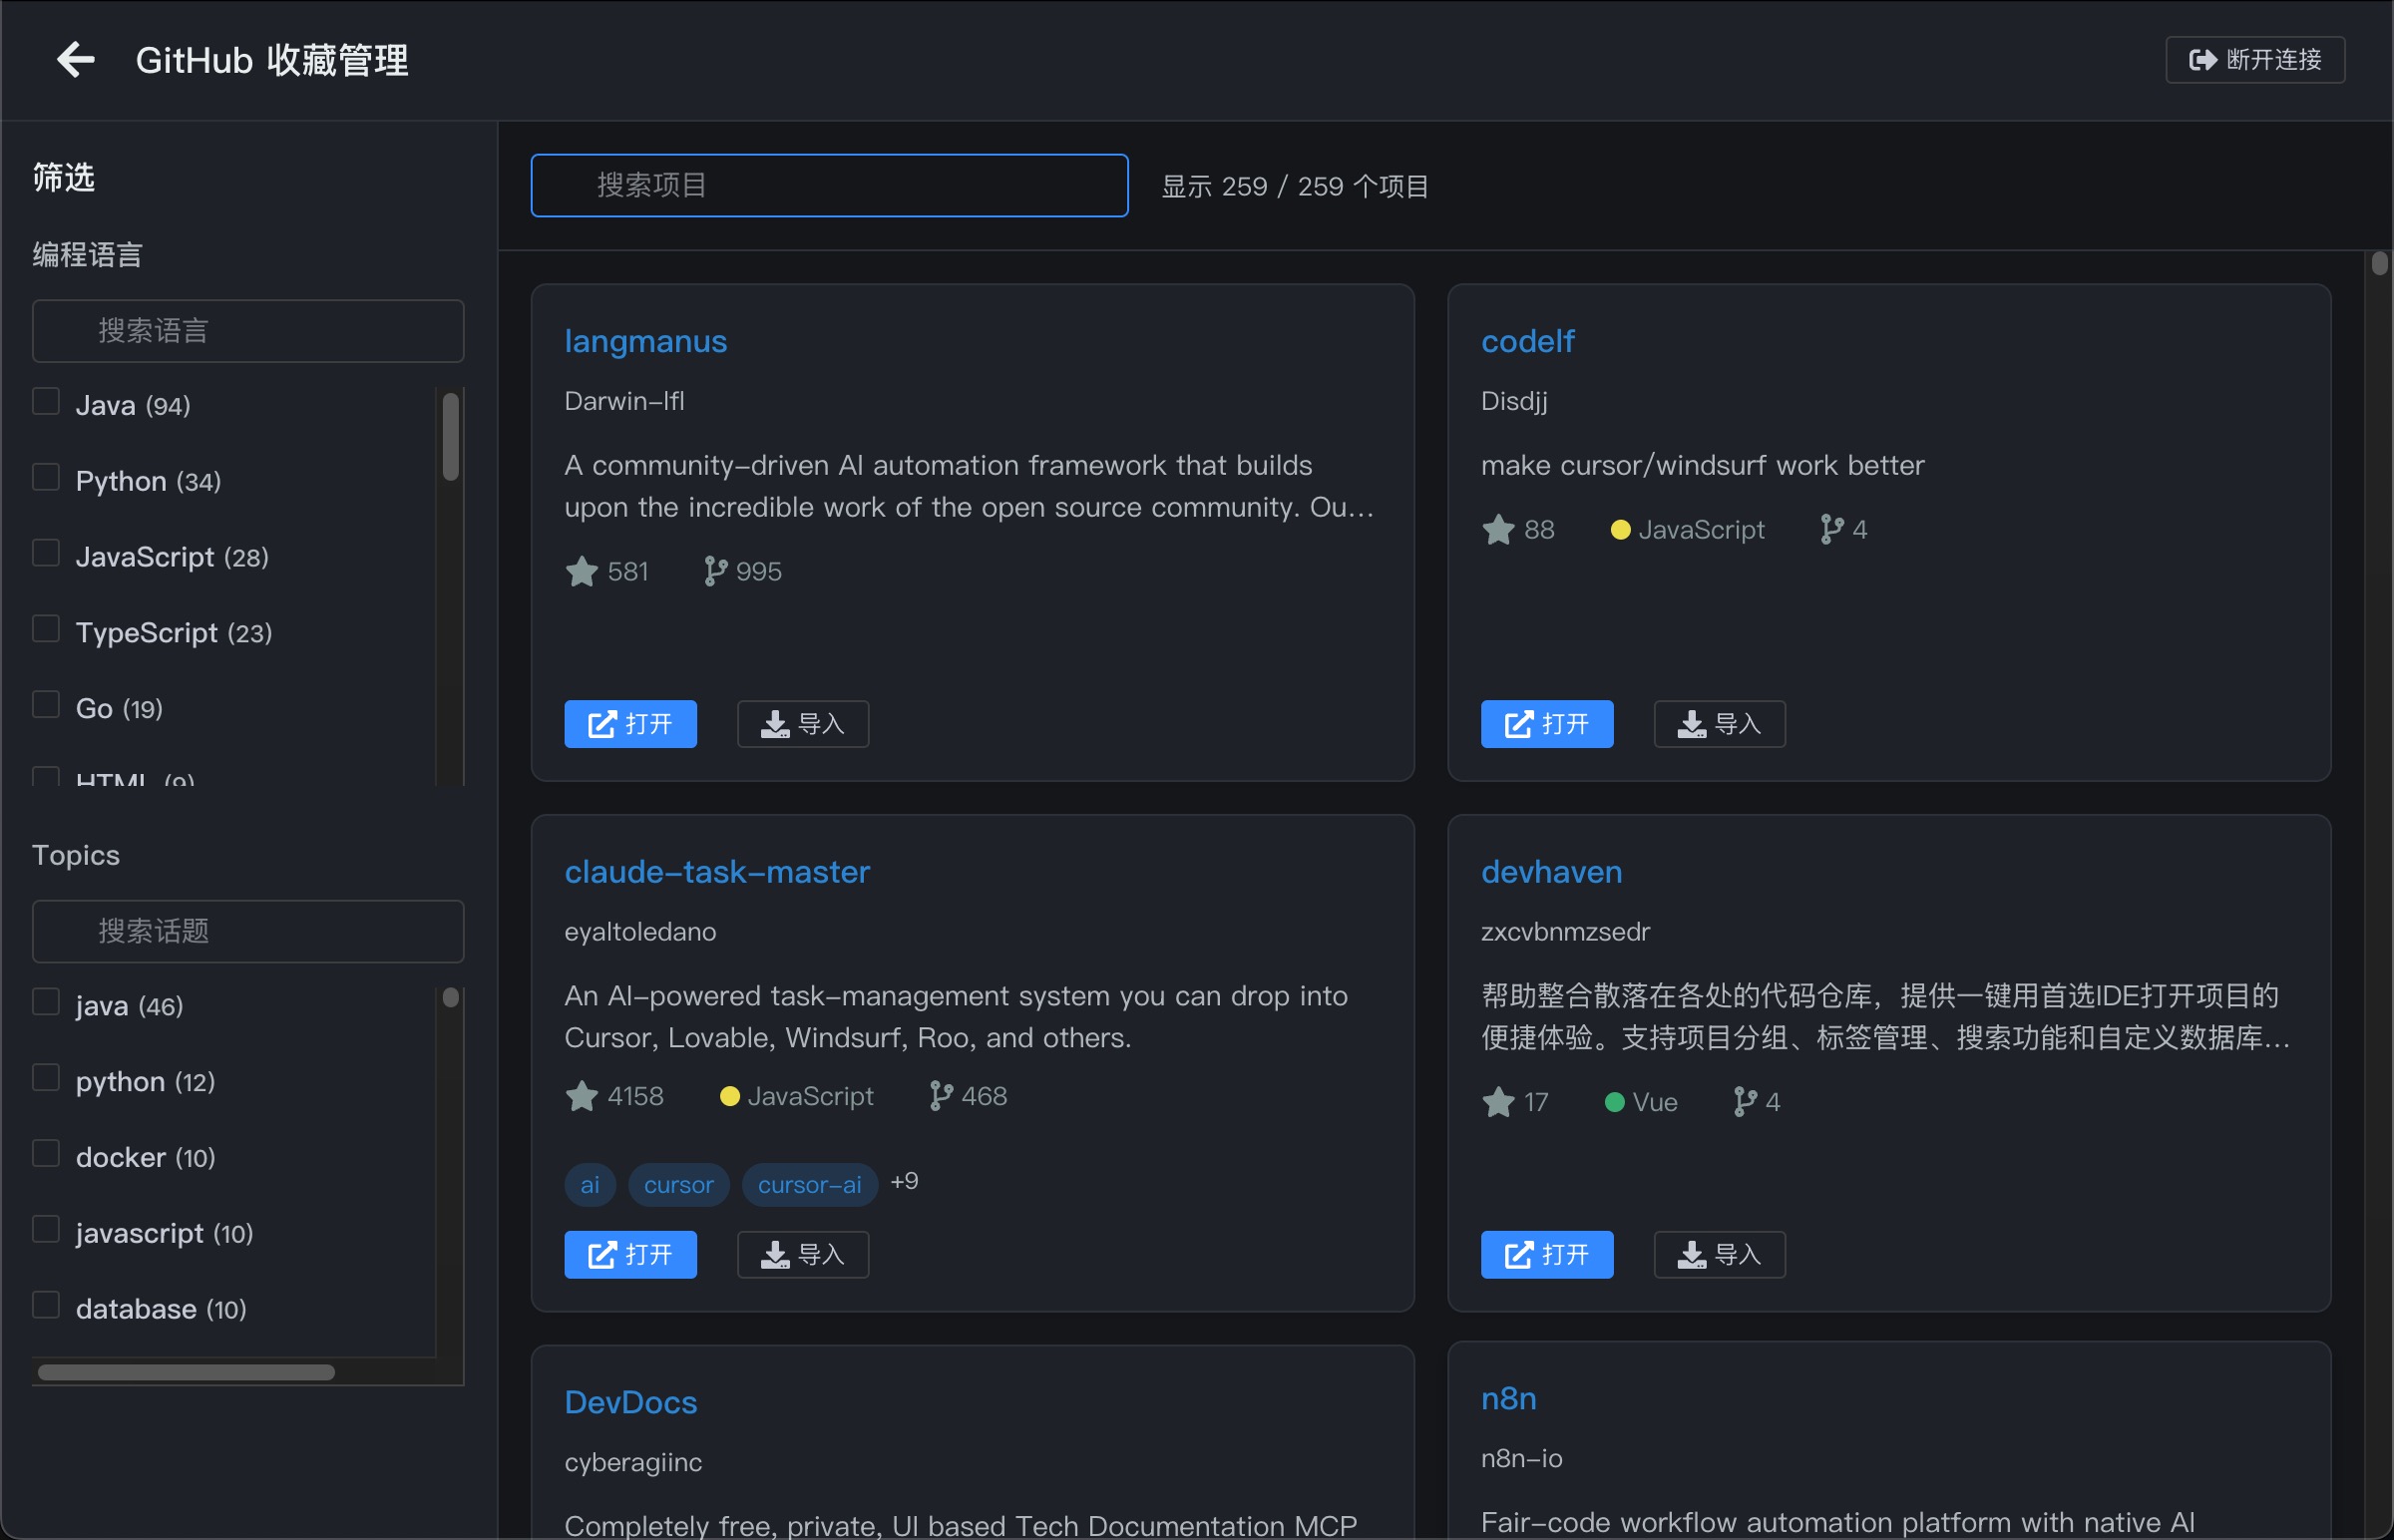Show the +9 additional topic tags
The image size is (2394, 1540).
(904, 1182)
